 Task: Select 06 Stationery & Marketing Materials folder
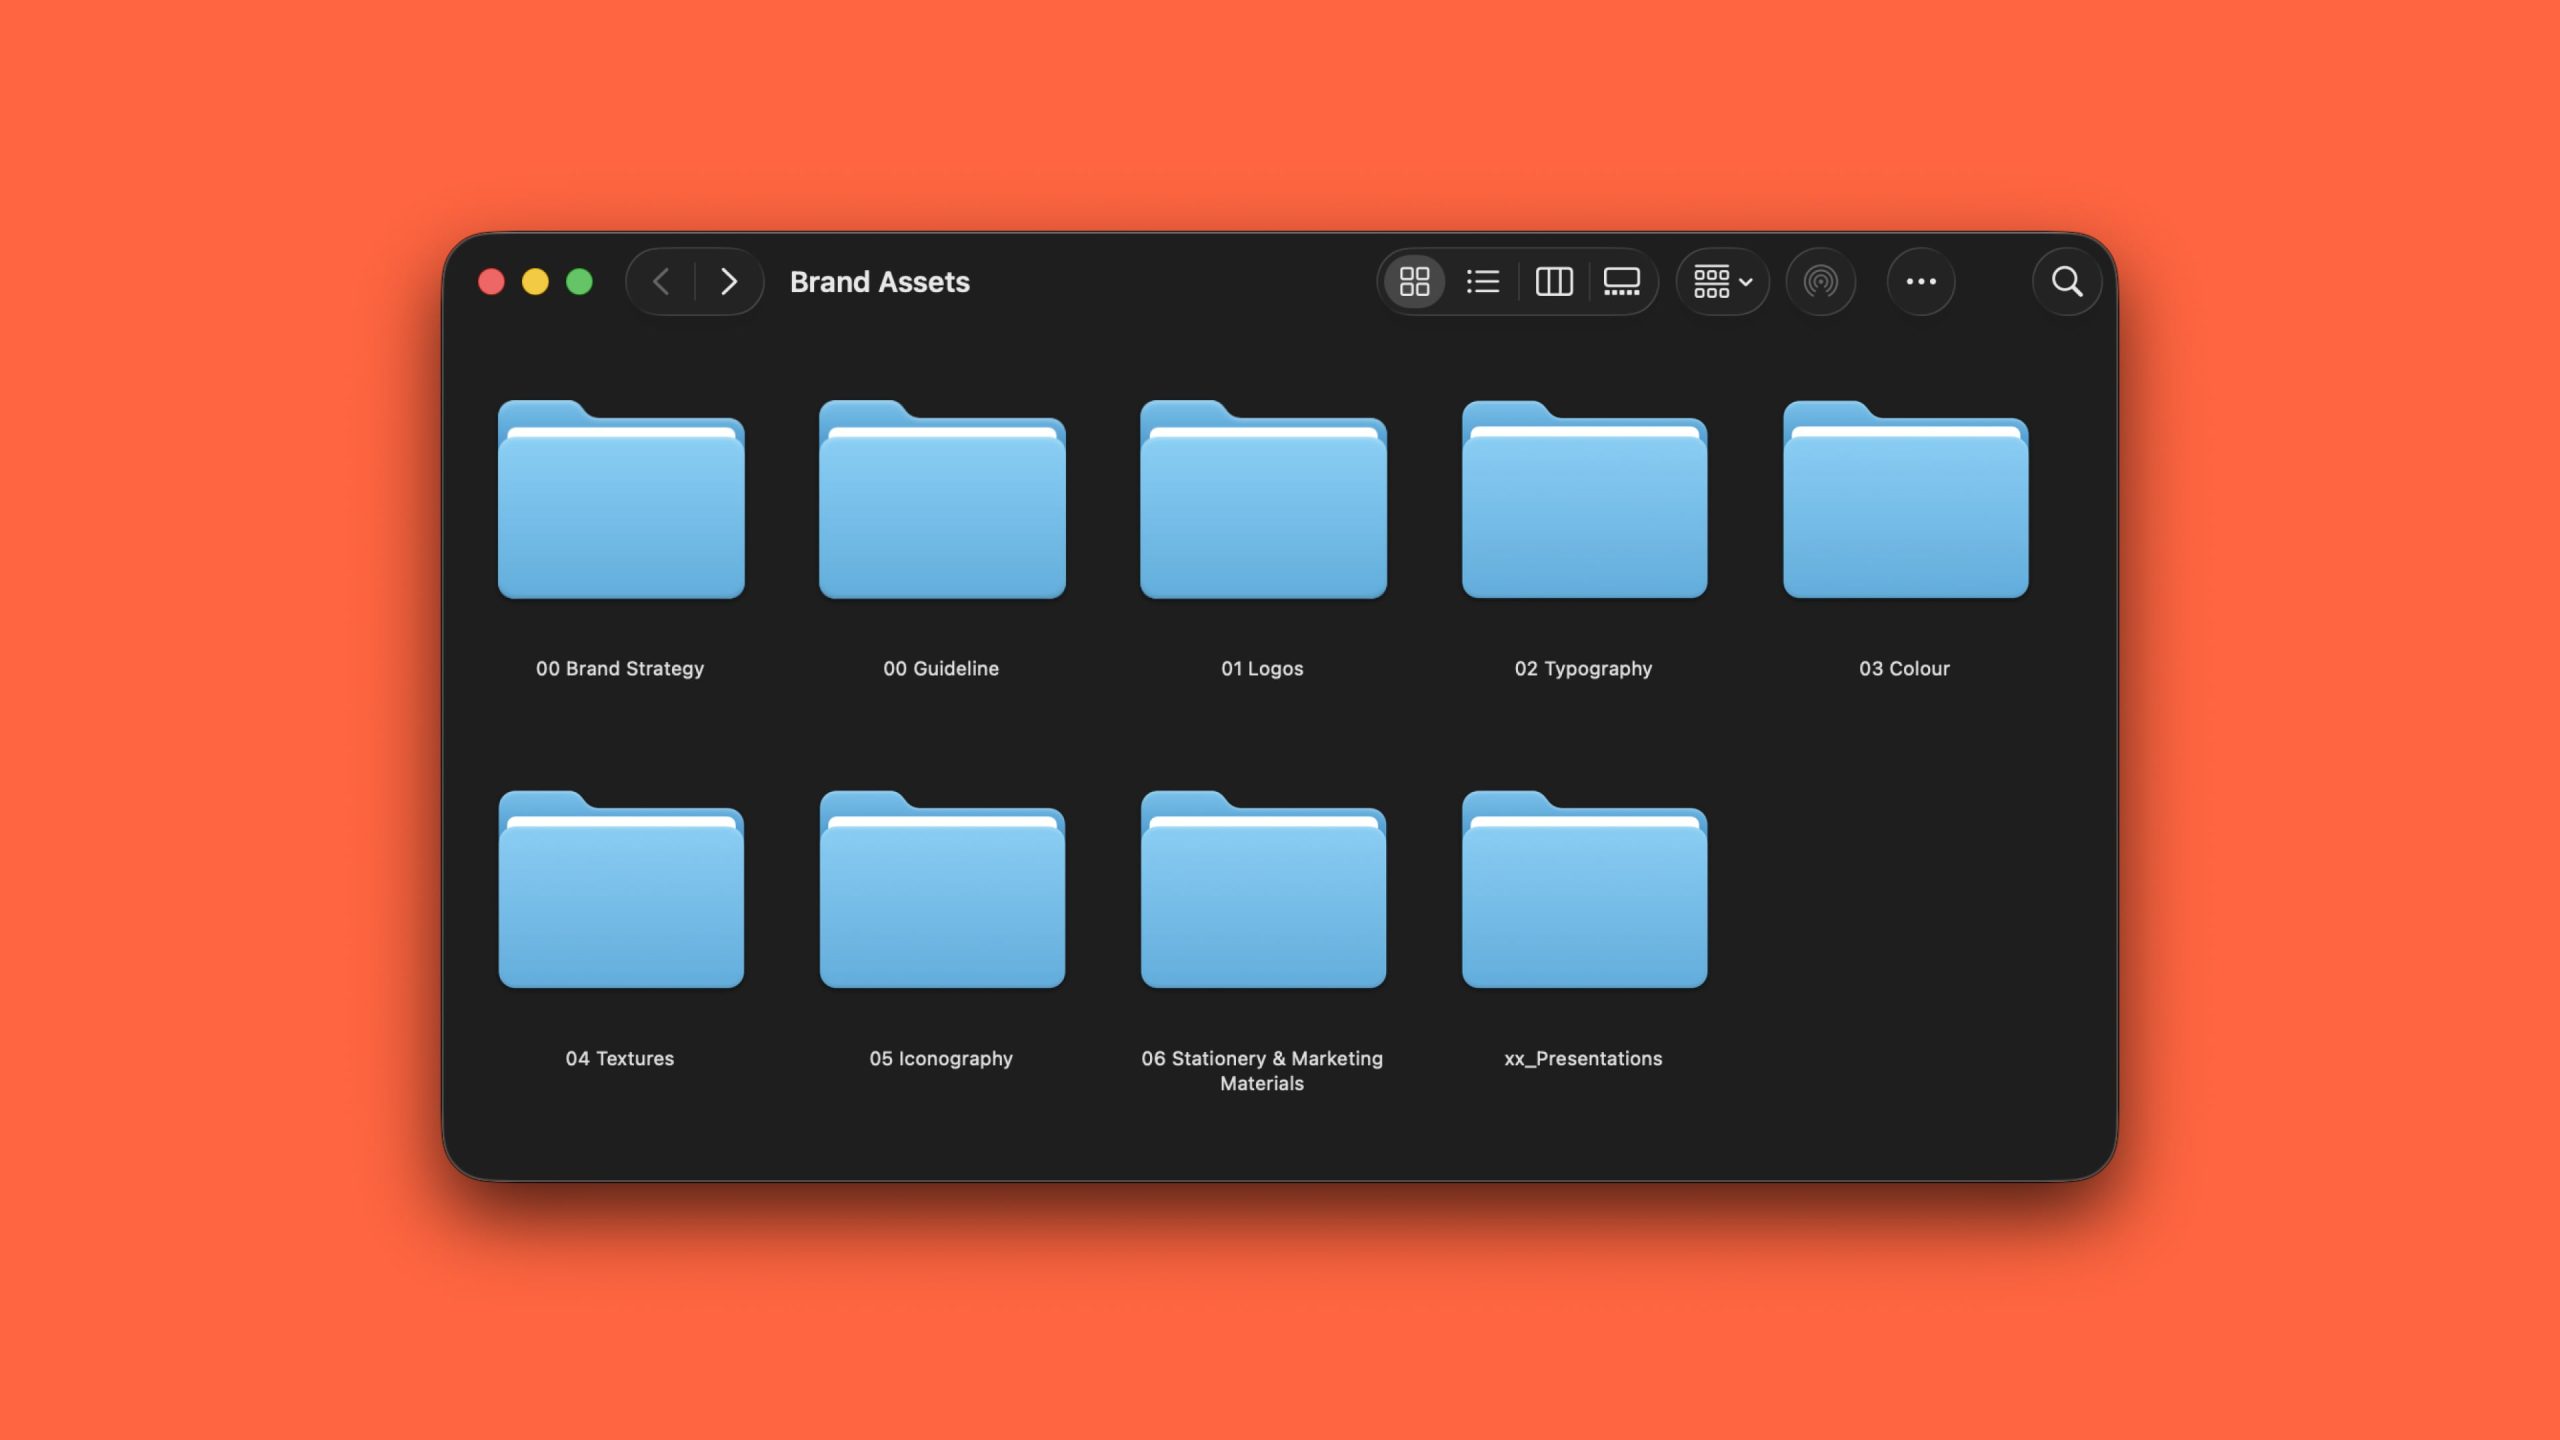tap(1263, 892)
